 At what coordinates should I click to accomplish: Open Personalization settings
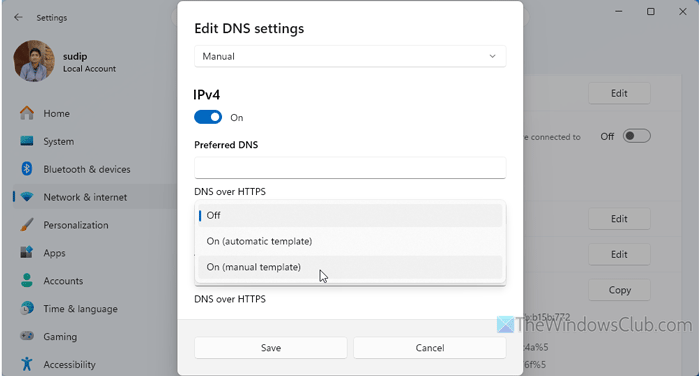pyautogui.click(x=75, y=225)
